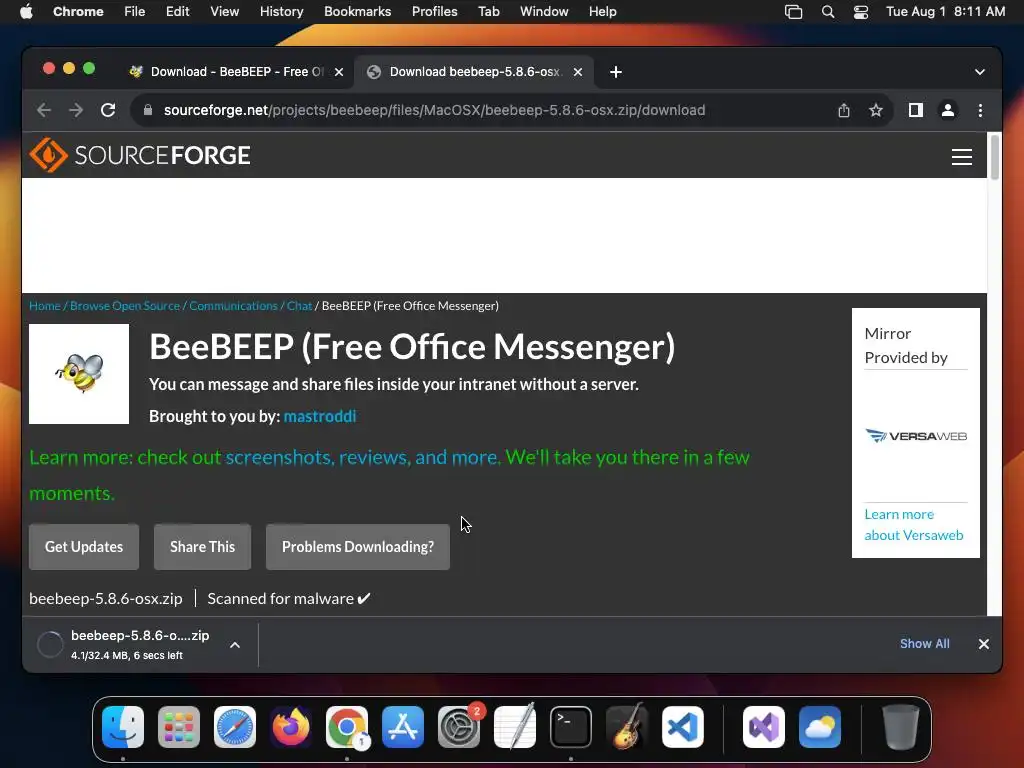Click Spotlight search icon in menu bar
1024x768 pixels.
point(827,12)
